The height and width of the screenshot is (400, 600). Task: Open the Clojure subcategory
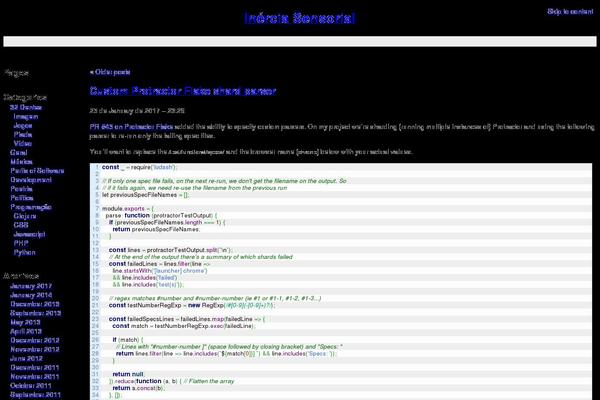tap(25, 216)
